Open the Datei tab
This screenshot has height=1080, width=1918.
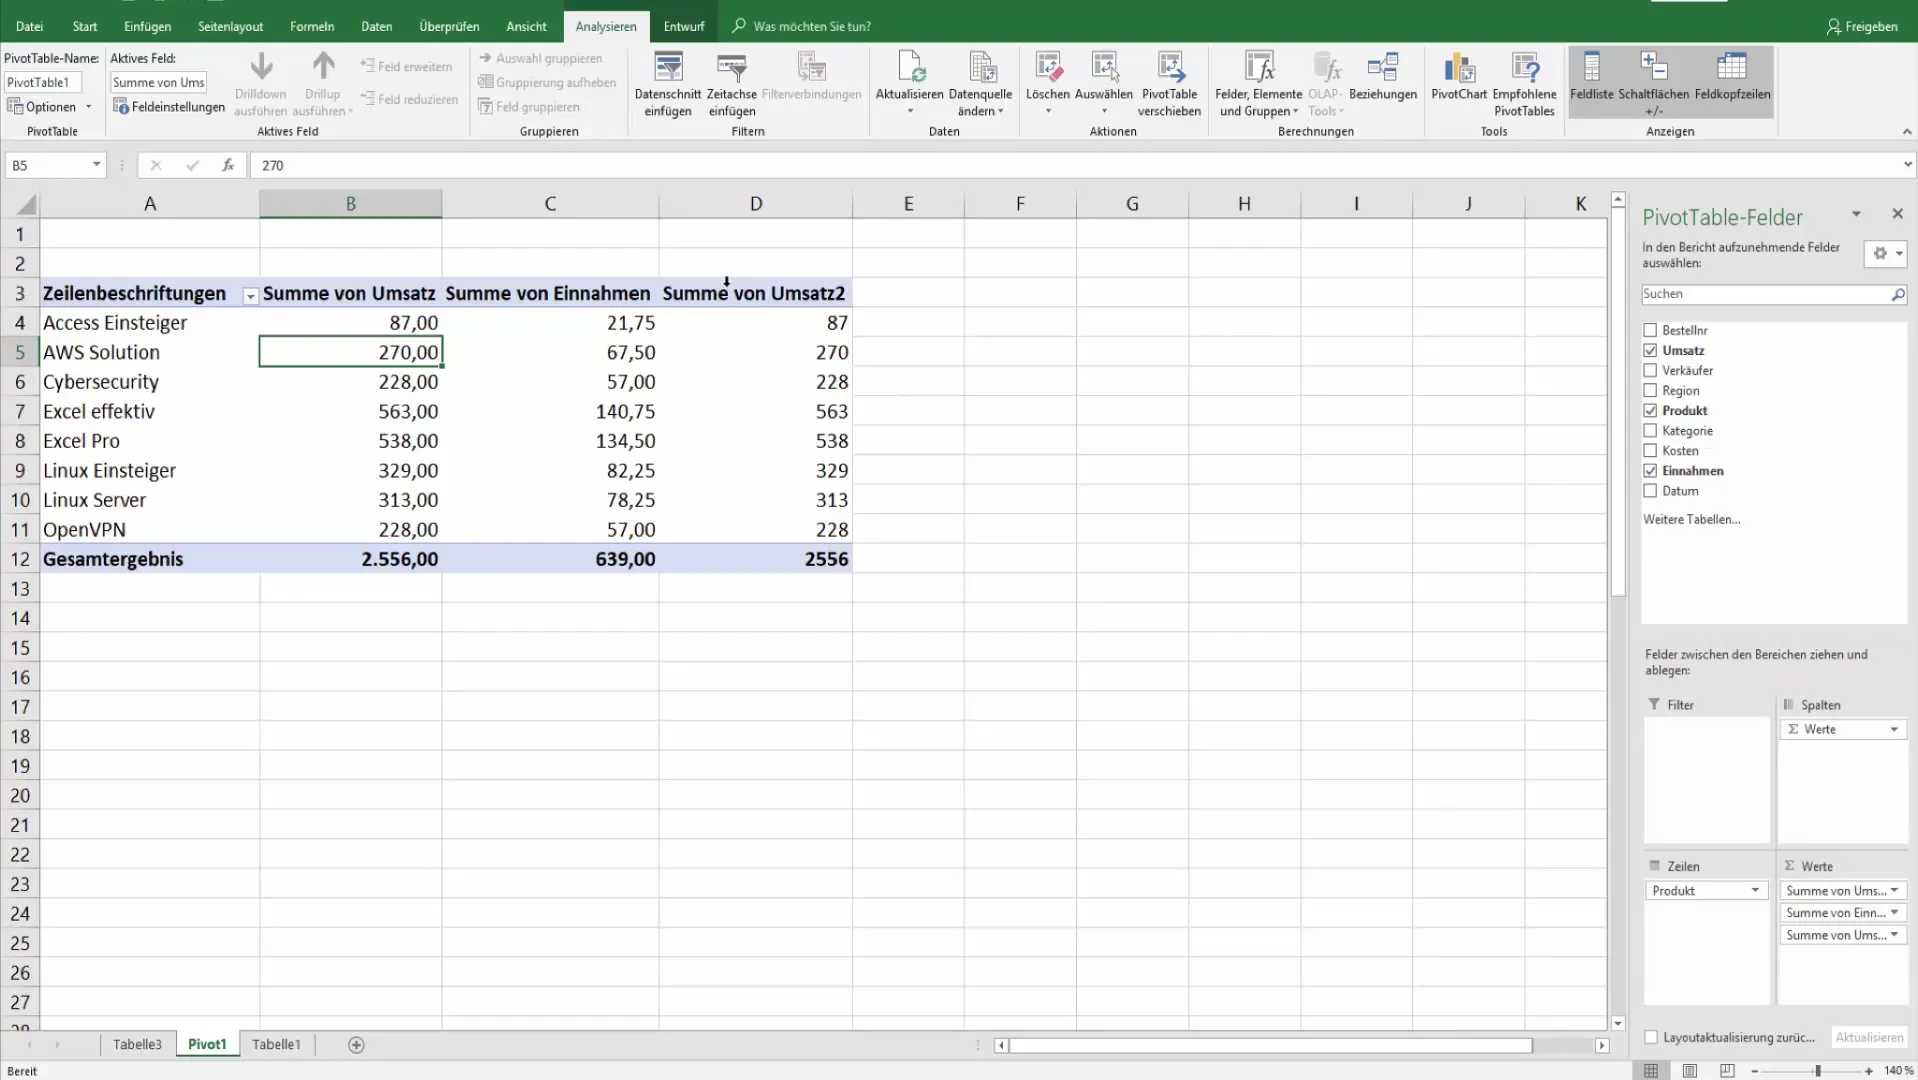point(29,26)
